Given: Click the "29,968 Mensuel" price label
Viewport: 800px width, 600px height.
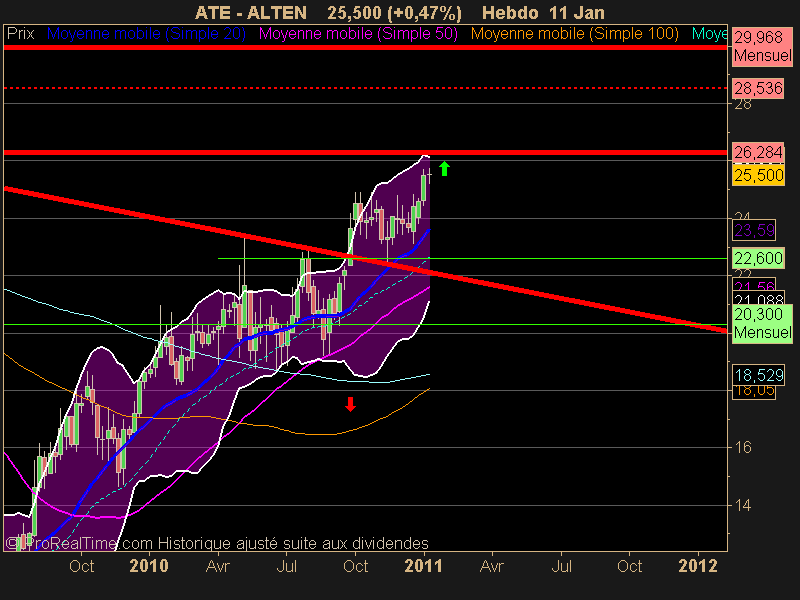Looking at the screenshot, I should 763,46.
